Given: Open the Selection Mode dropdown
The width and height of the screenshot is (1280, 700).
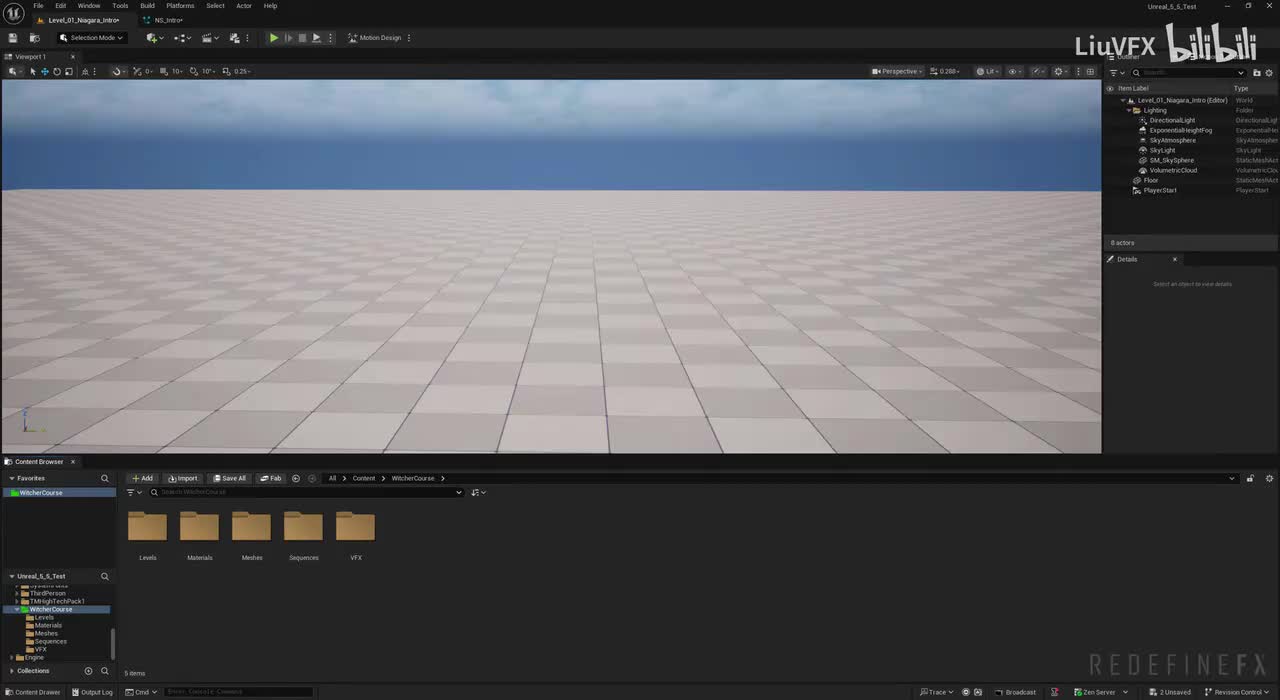Looking at the screenshot, I should [91, 38].
